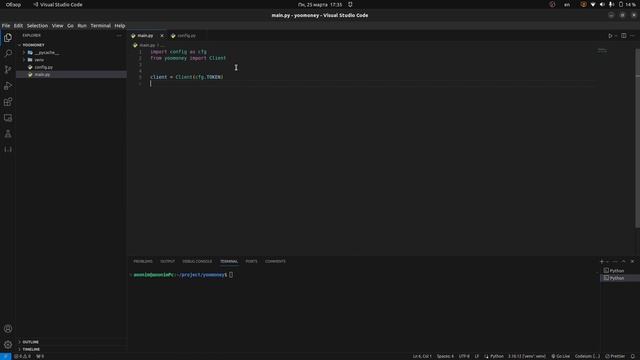Open the Run and Debug view
The image size is (640, 360).
point(8,86)
